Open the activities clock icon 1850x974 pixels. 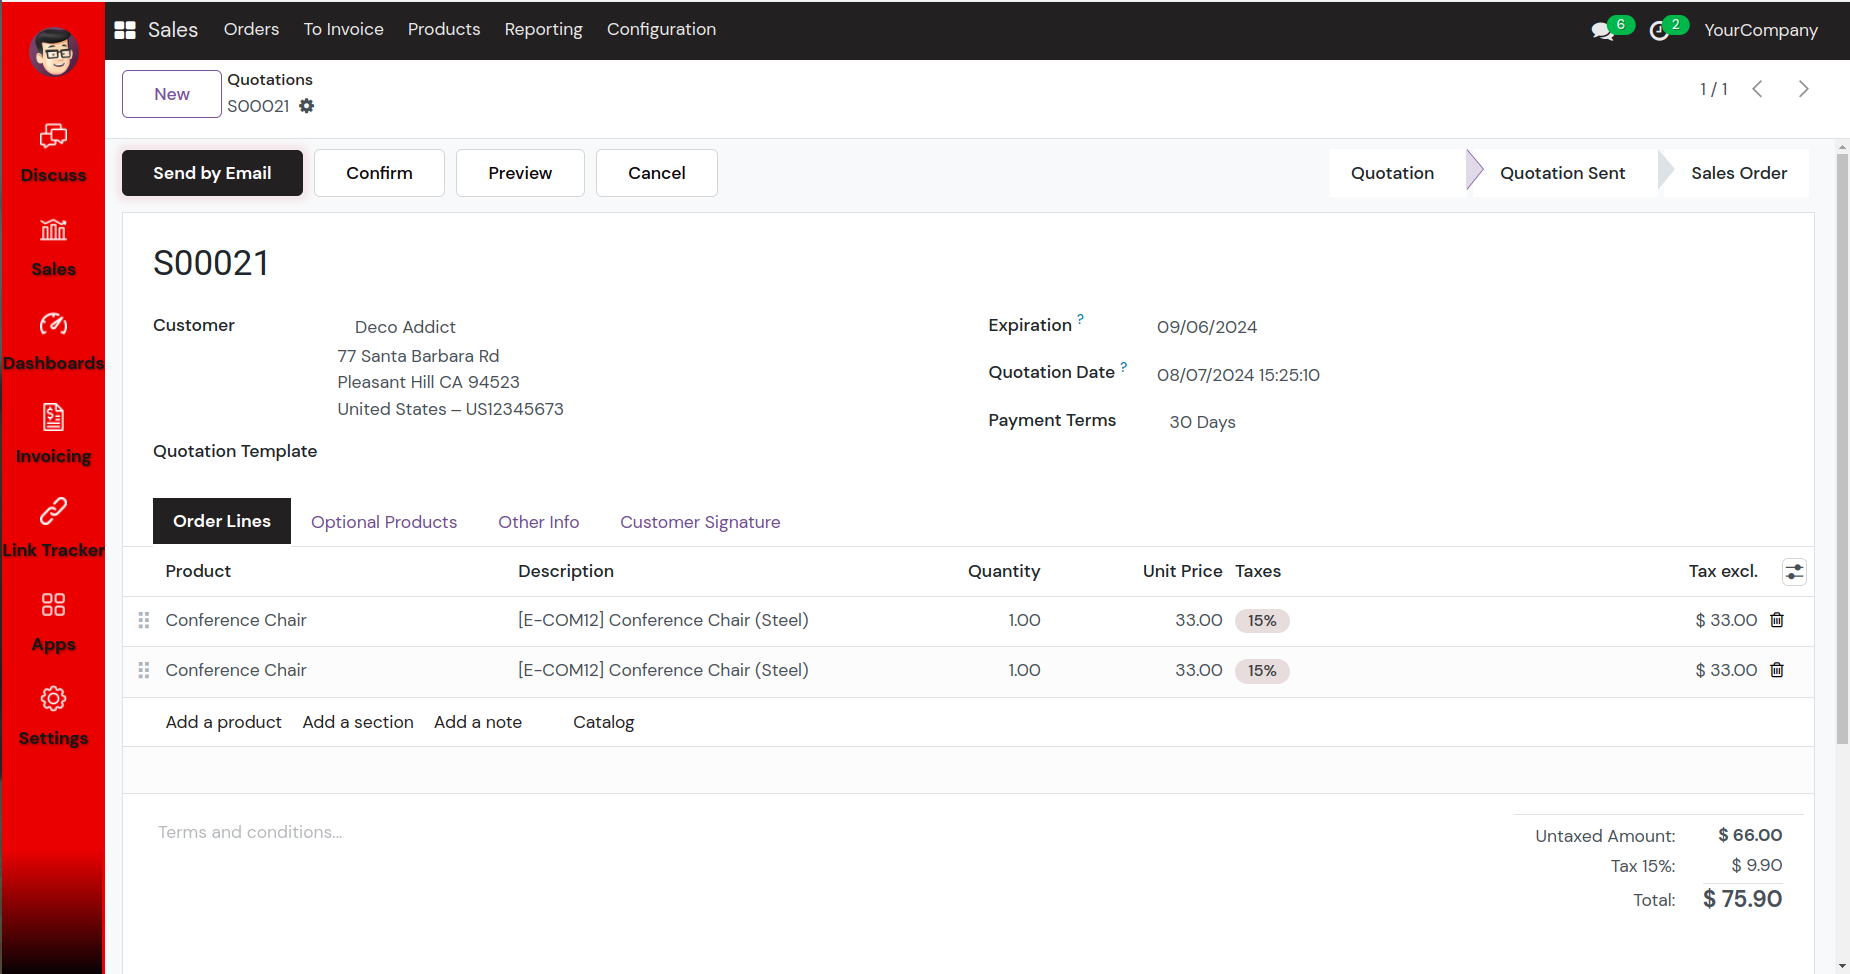click(1659, 30)
